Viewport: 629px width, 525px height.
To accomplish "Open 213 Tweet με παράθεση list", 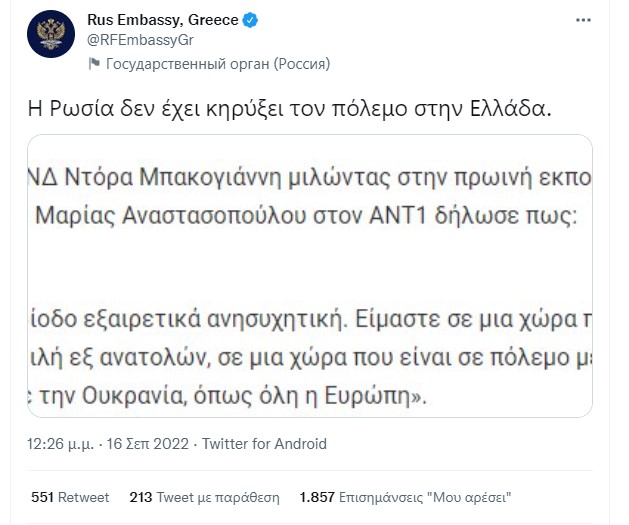I will (204, 497).
